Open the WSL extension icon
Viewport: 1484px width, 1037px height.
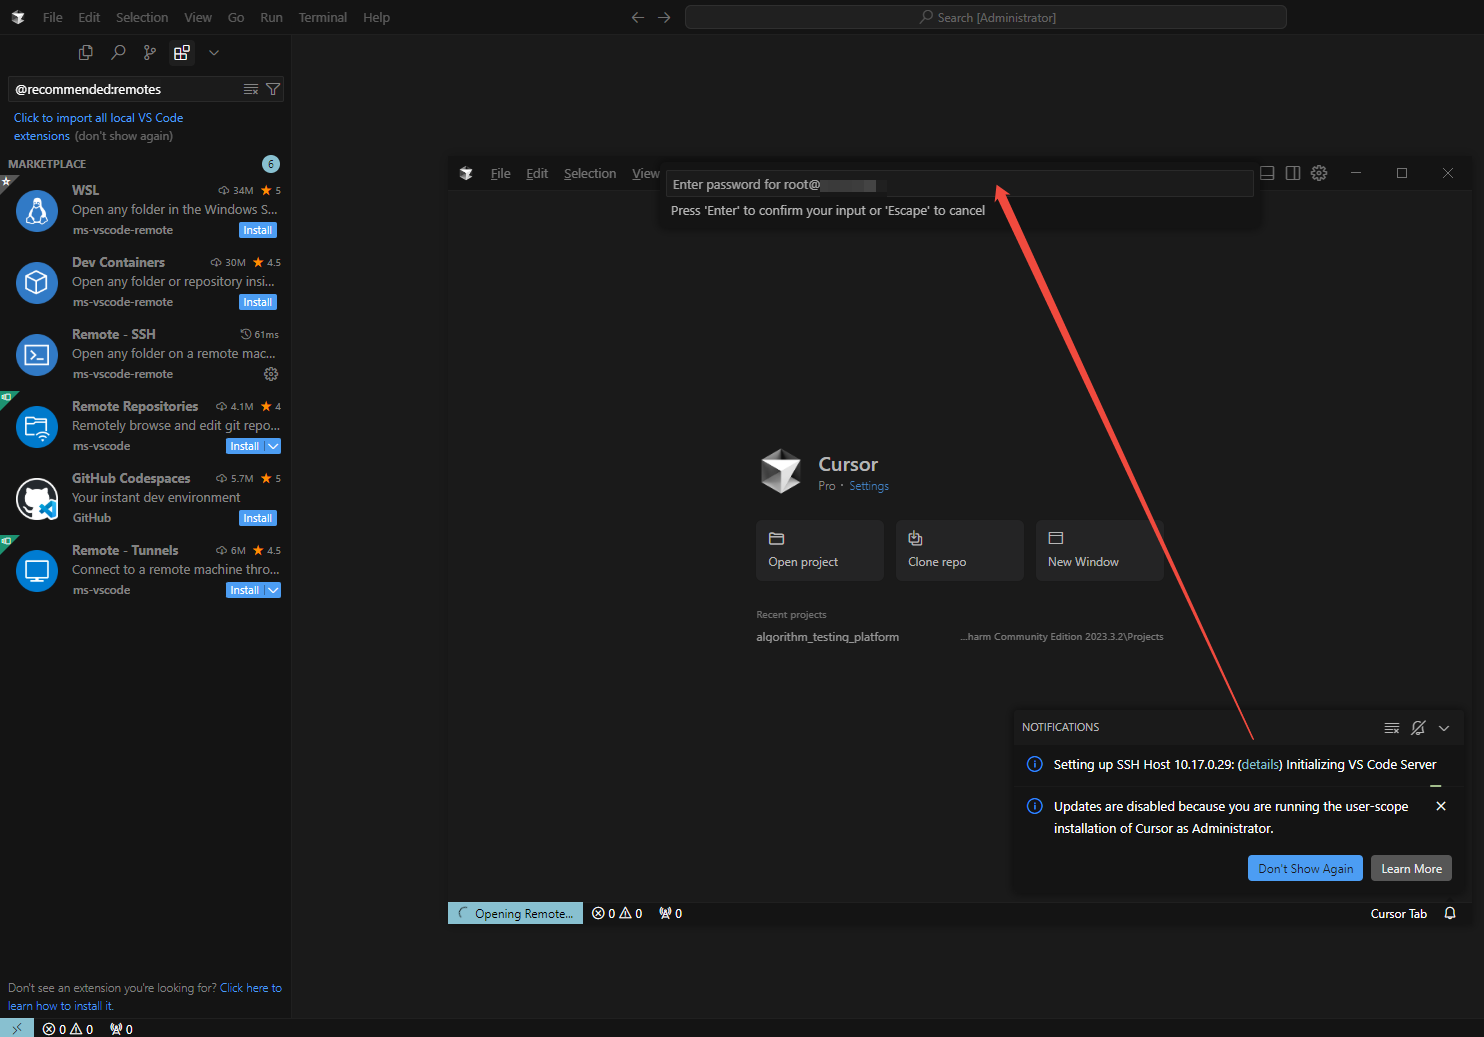pos(37,211)
